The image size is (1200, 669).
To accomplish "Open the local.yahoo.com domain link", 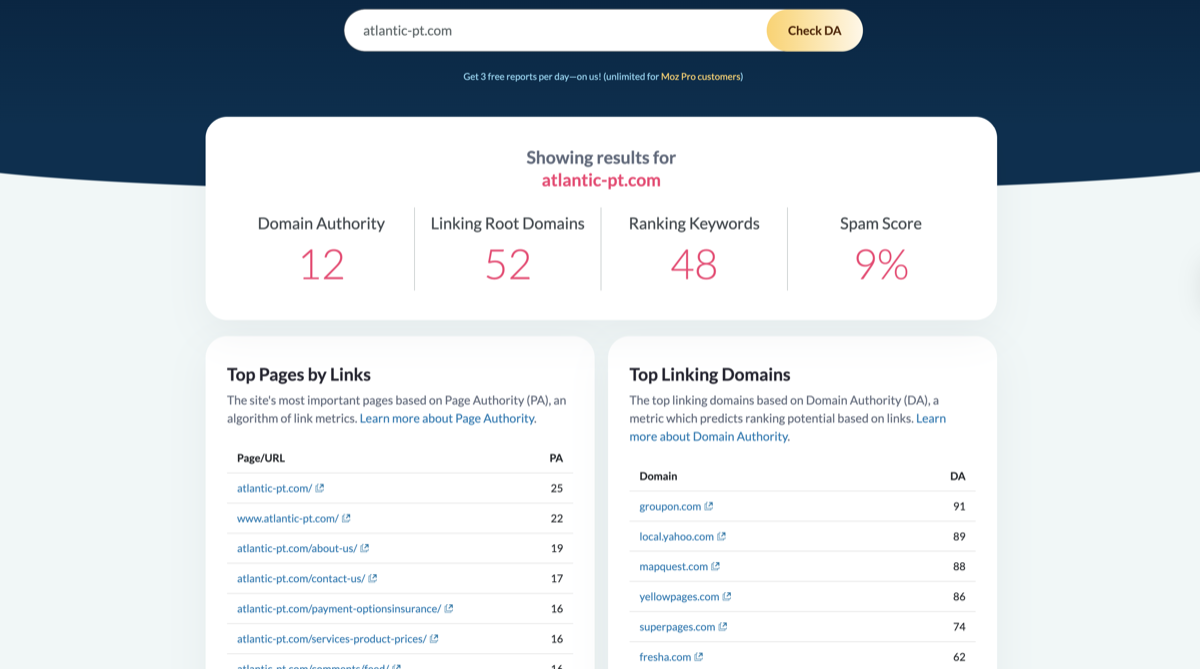I will (x=677, y=536).
